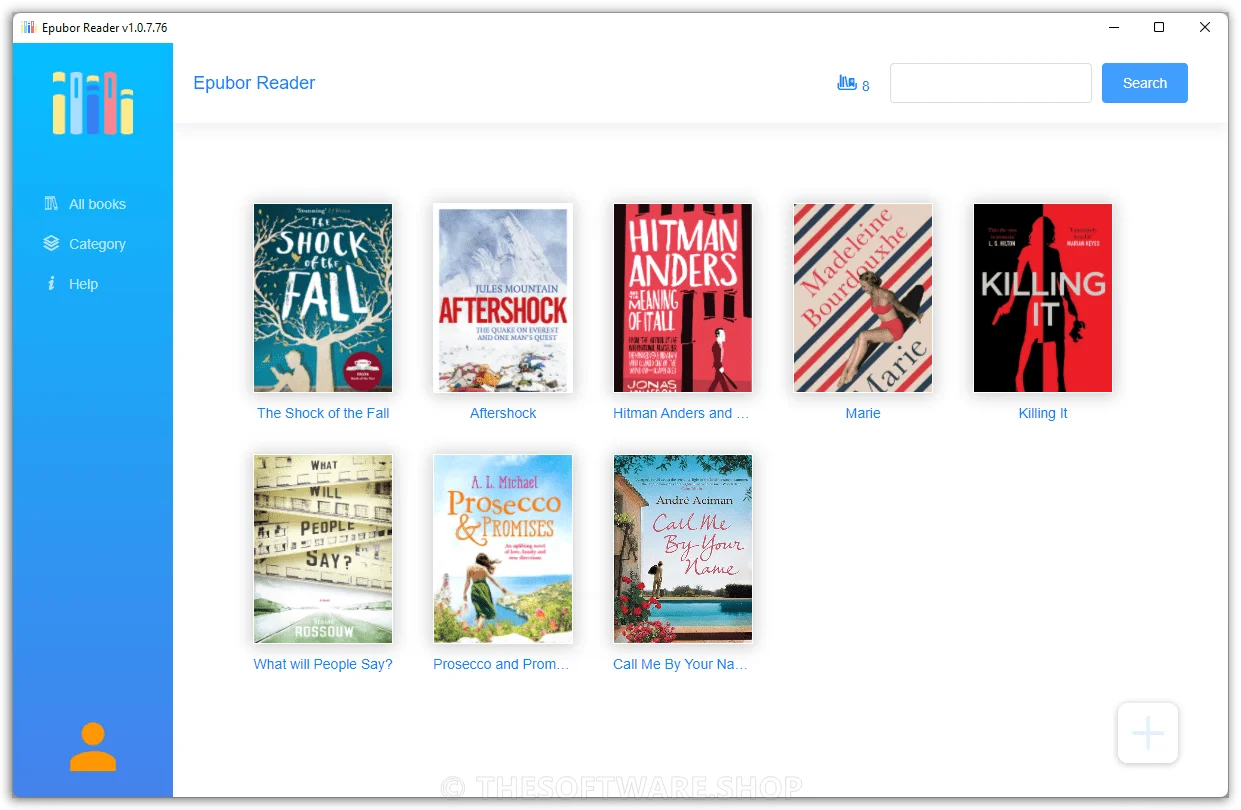Click the 'Killing It' title link
Screen dimensions: 1241x810
(1043, 413)
